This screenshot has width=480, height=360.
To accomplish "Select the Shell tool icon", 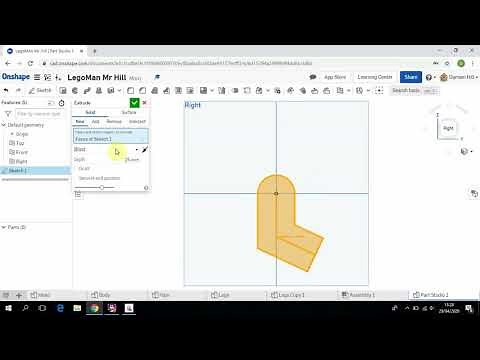I will (x=178, y=90).
